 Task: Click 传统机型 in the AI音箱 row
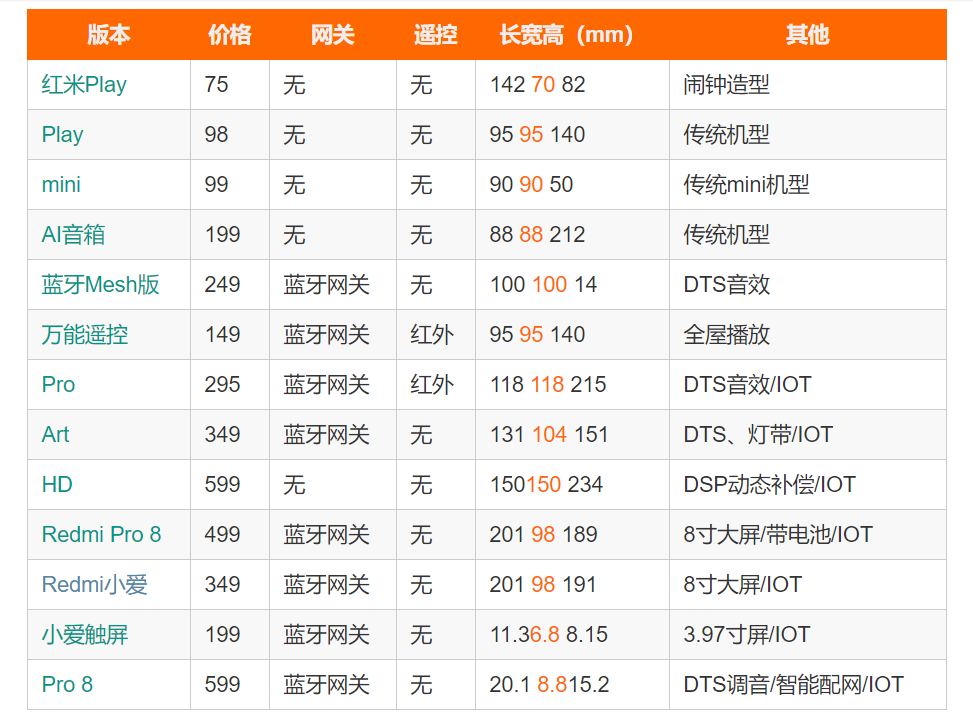tap(727, 235)
